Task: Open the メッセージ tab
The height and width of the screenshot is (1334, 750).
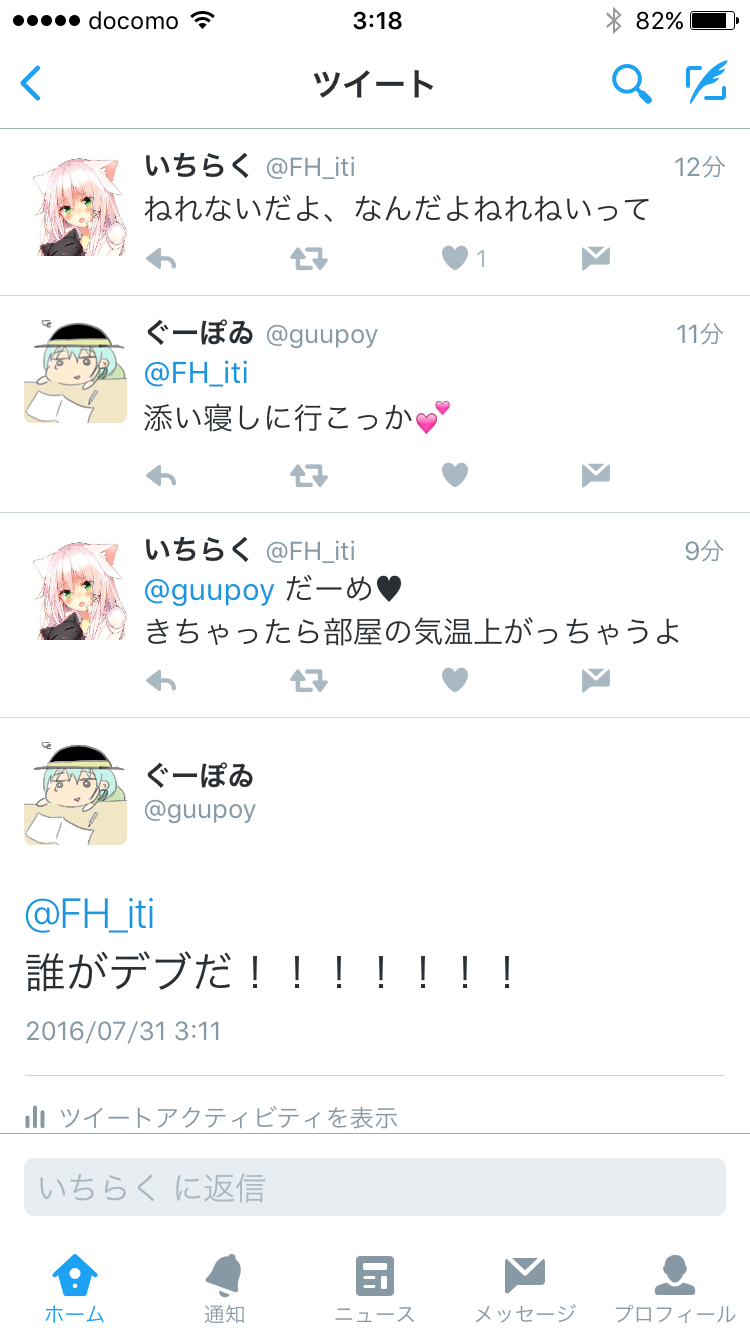Action: pyautogui.click(x=525, y=1290)
